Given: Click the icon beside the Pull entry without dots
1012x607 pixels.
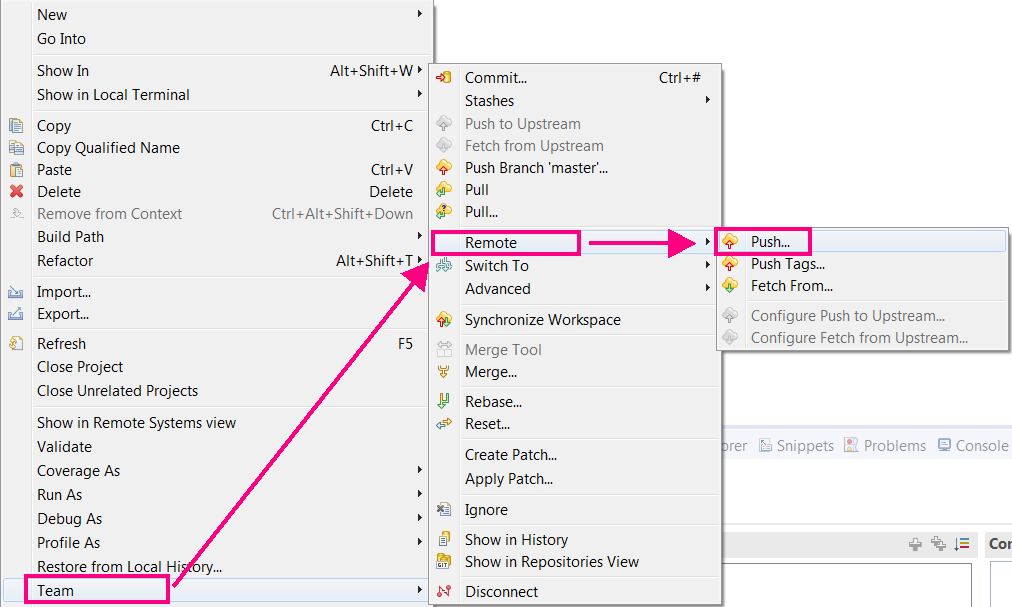Looking at the screenshot, I should point(444,190).
